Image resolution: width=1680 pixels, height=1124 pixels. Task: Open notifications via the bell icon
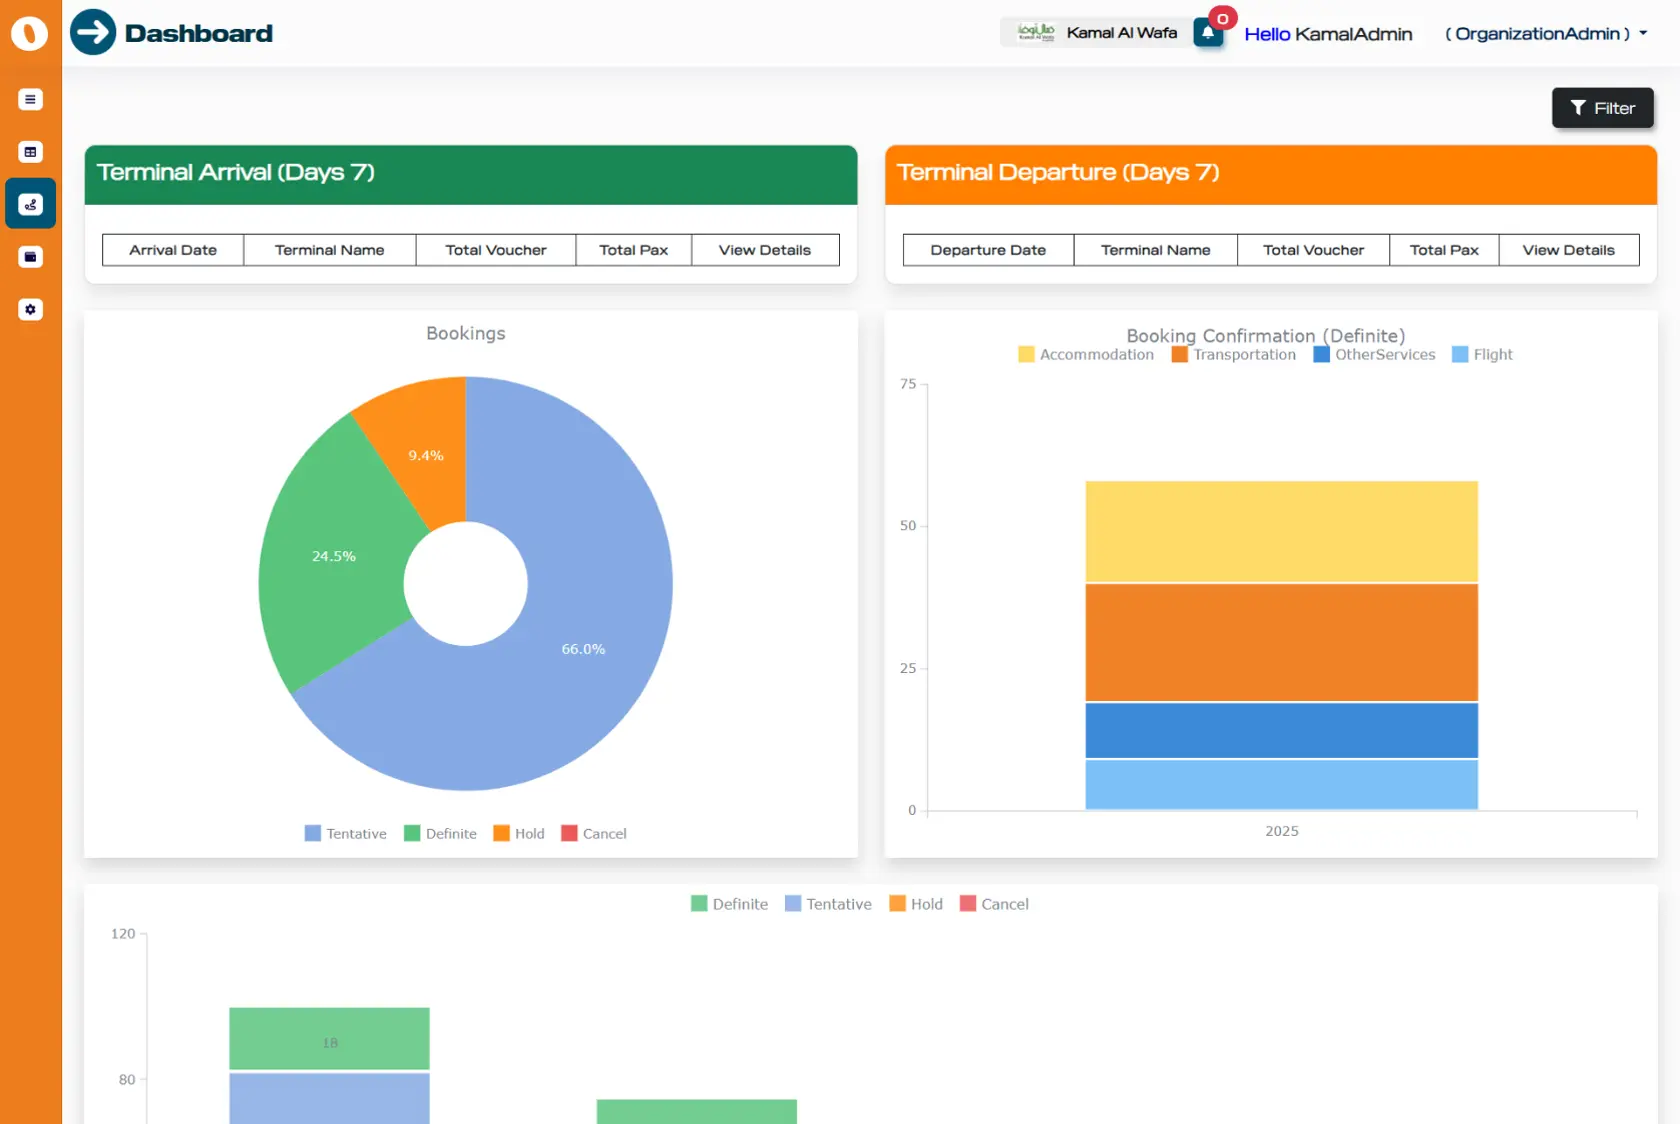coord(1207,32)
